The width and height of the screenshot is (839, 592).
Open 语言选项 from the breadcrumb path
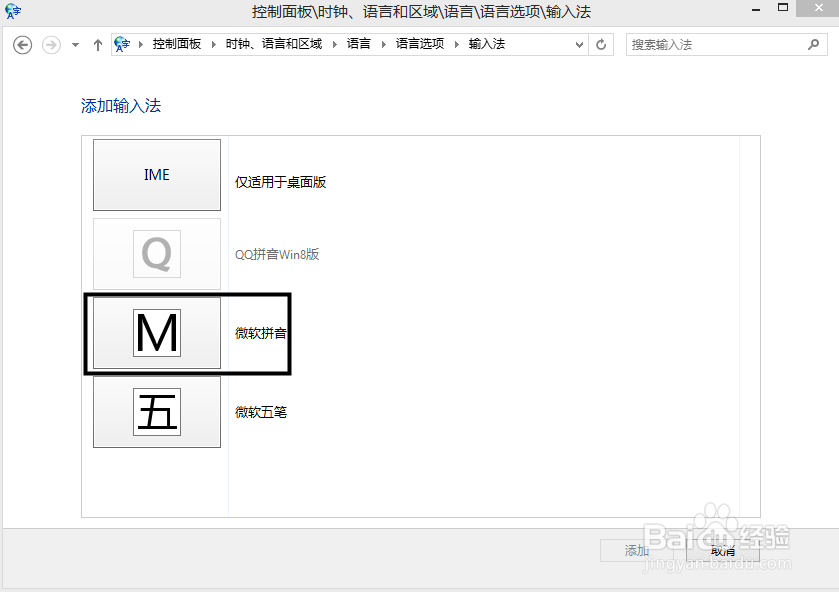click(x=413, y=44)
